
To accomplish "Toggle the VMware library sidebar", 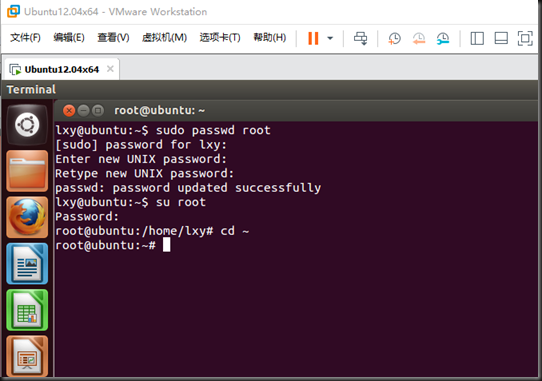I will pos(477,38).
